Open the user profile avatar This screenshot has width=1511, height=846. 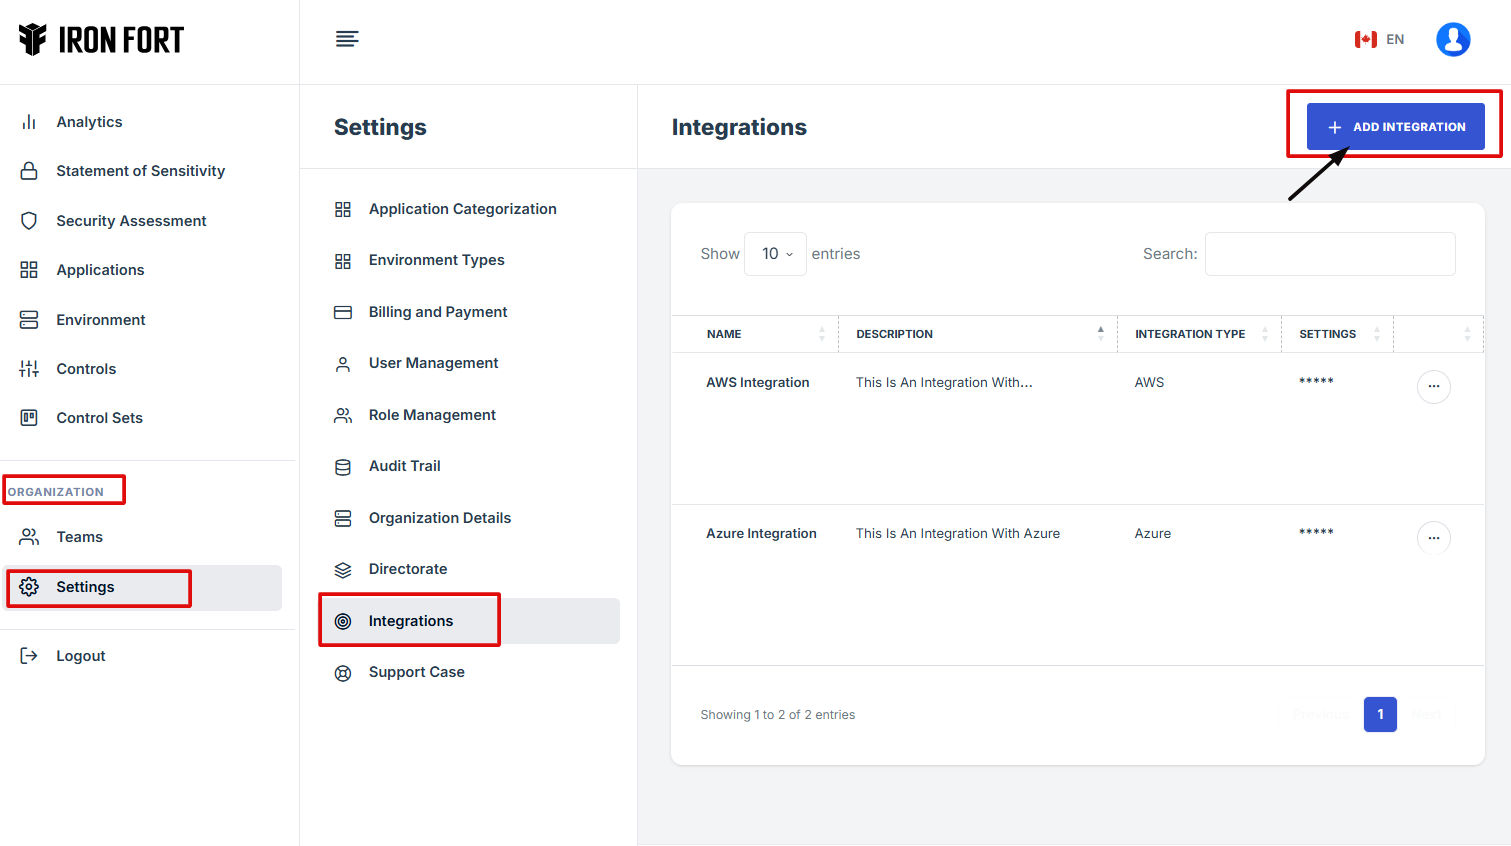point(1452,40)
